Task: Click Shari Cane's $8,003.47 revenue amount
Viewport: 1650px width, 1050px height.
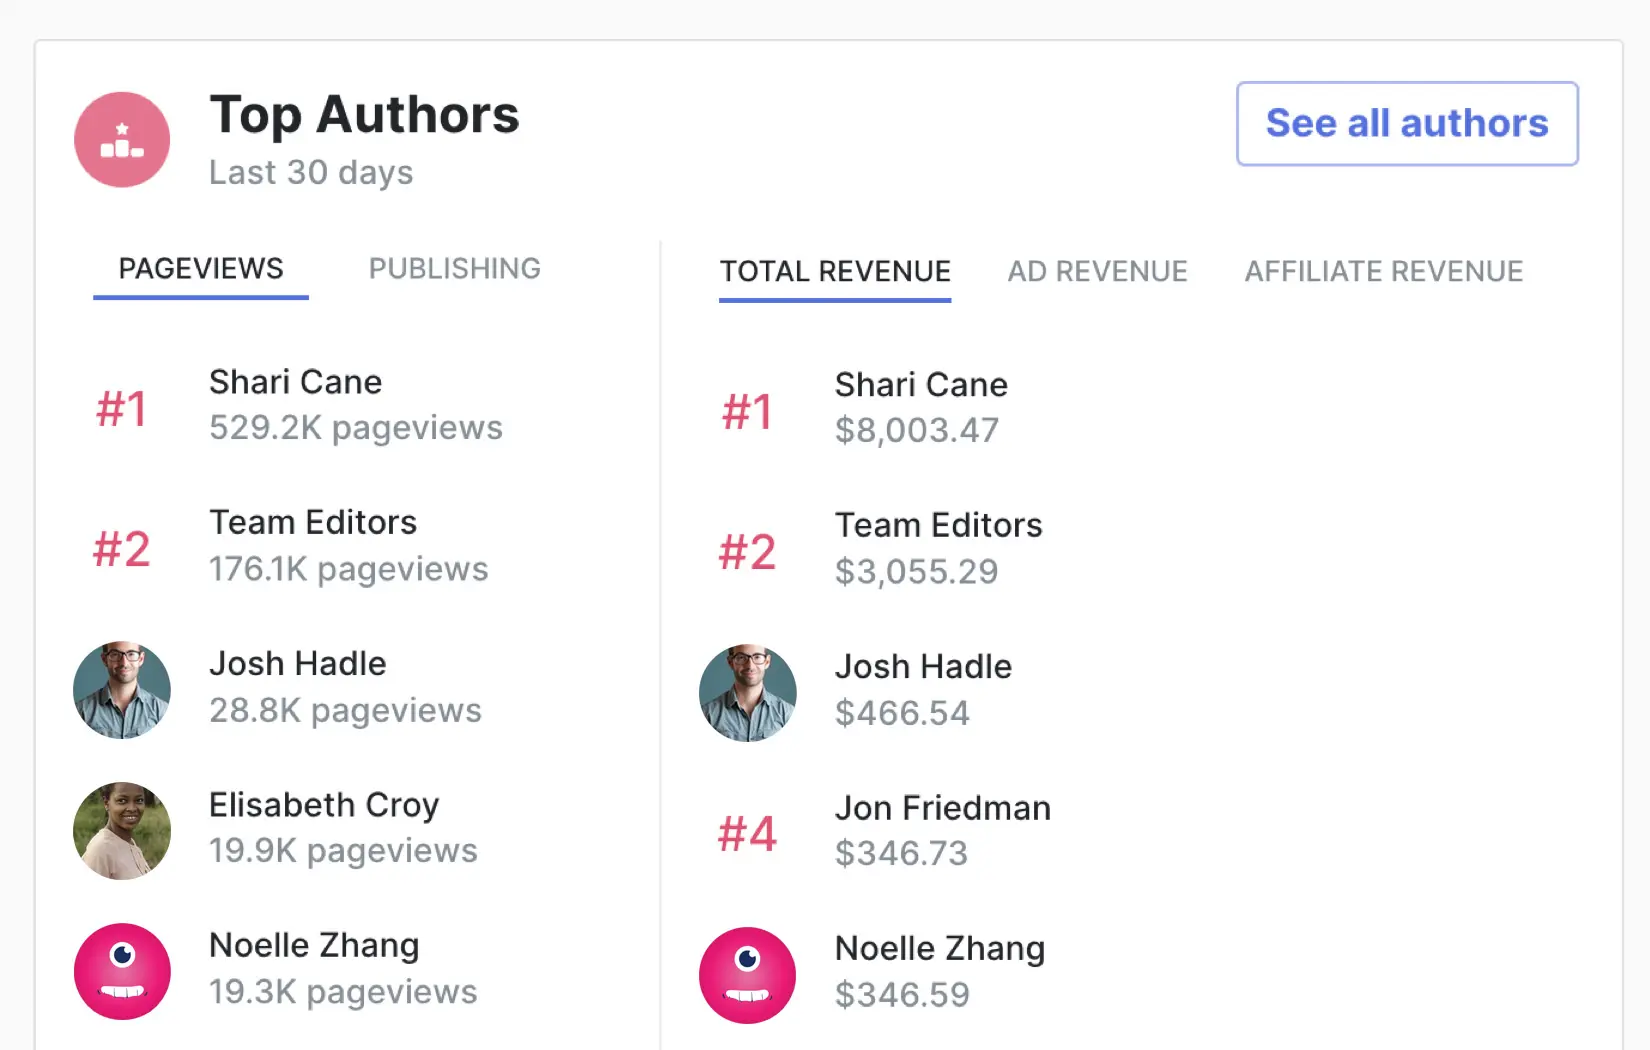Action: 916,430
